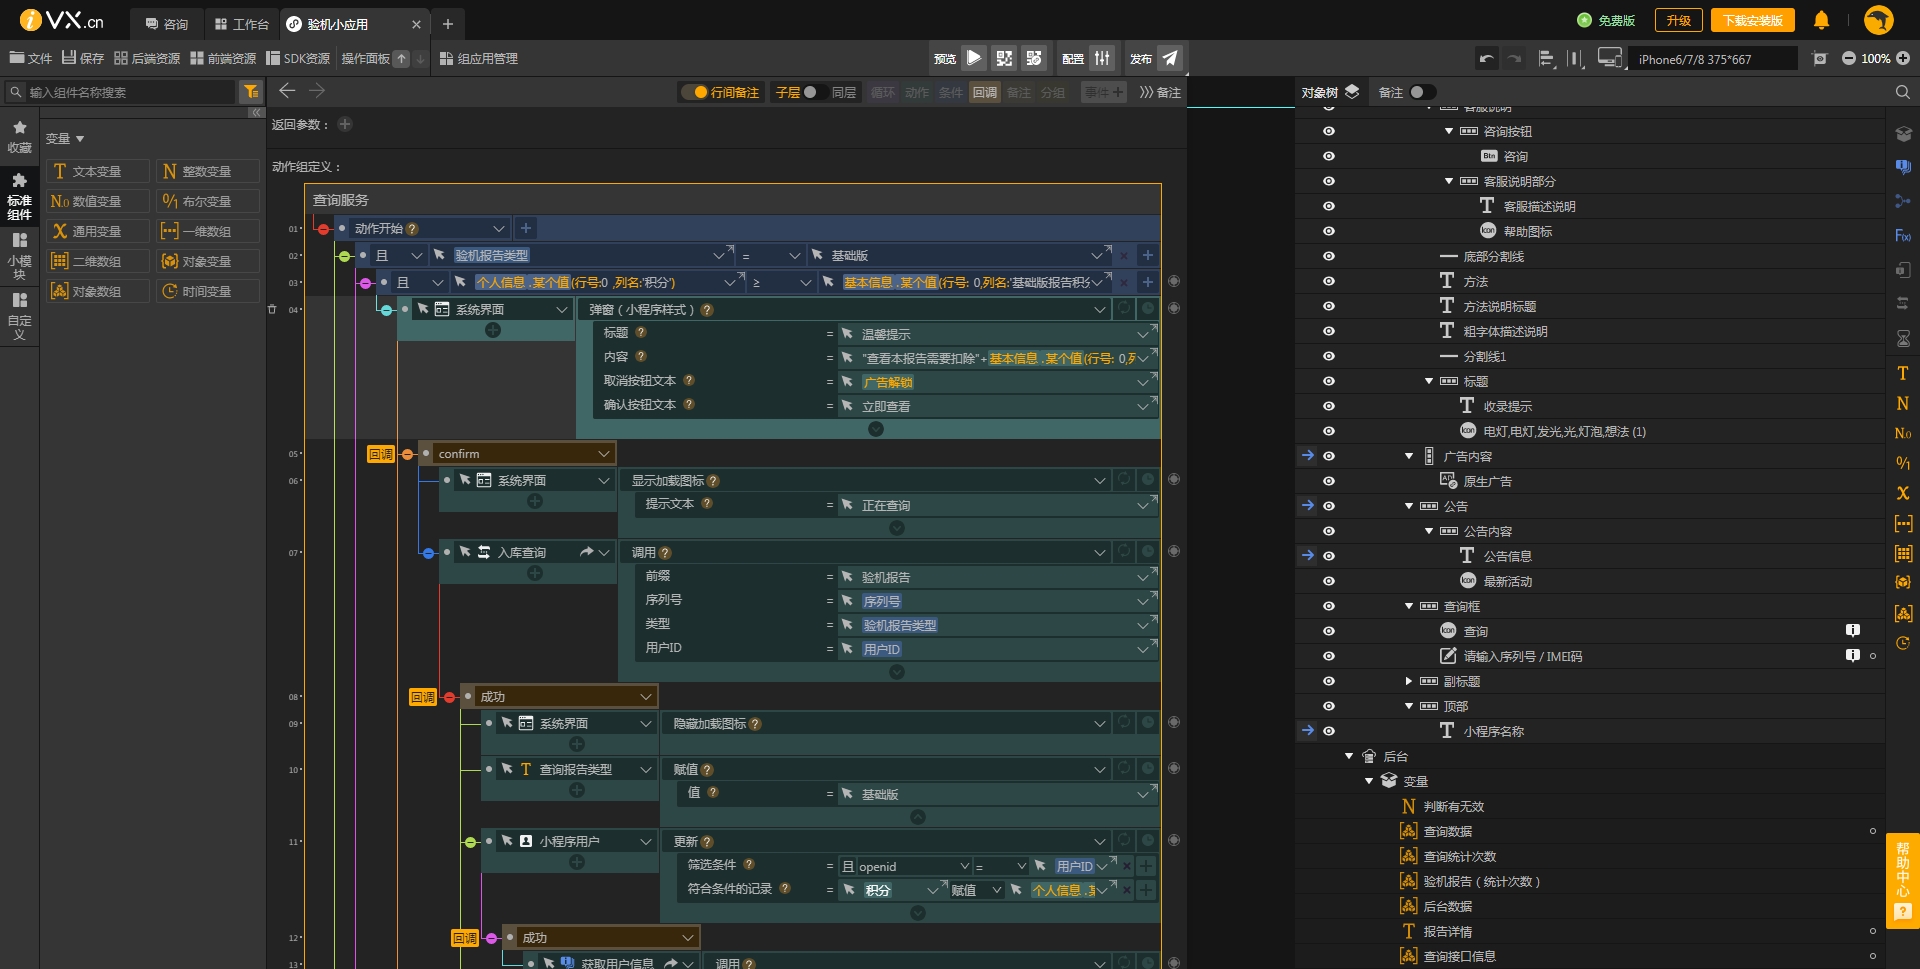Screen dimensions: 1920x969
Task: Open 后端资源 menu
Action: click(x=147, y=58)
